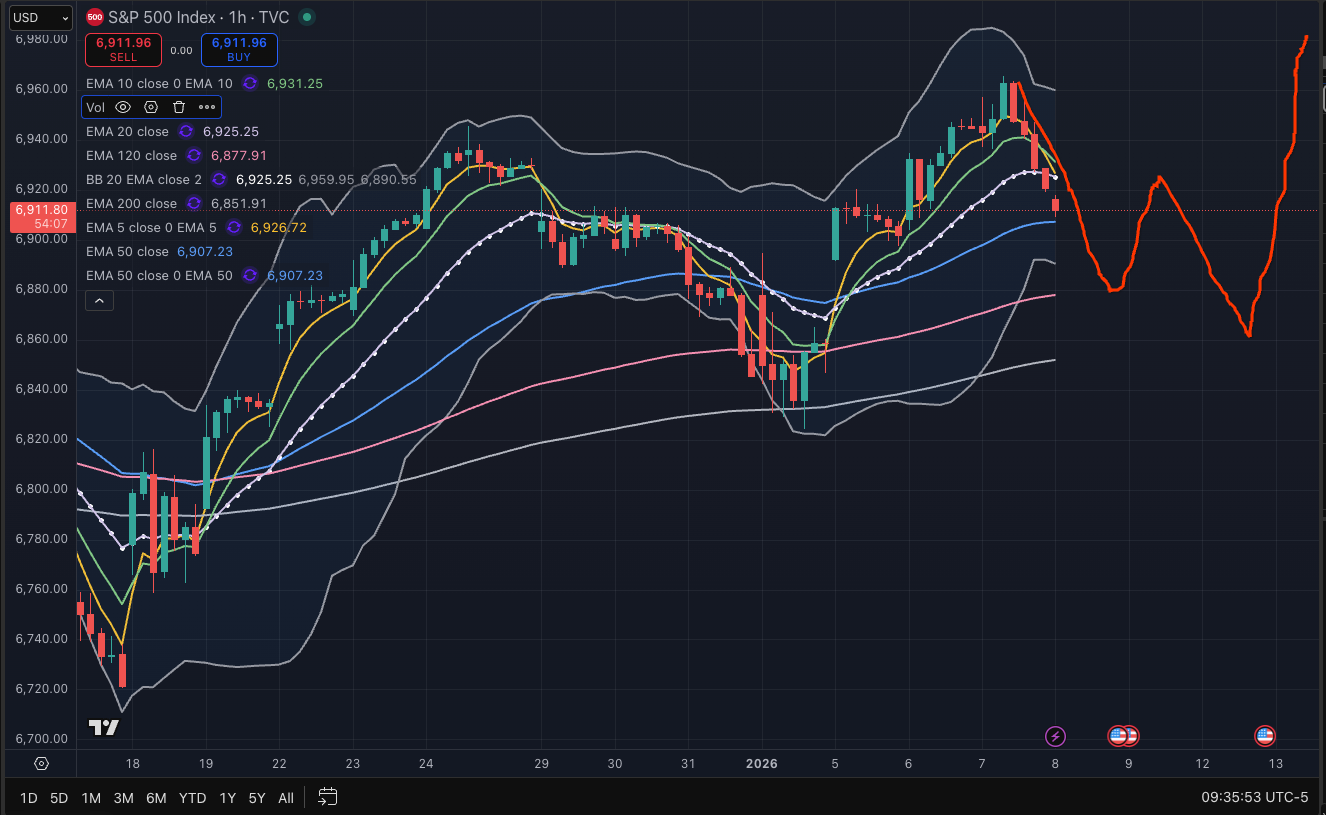The height and width of the screenshot is (815, 1326).
Task: Click the update icon on the BB 20 row
Action: 219,179
